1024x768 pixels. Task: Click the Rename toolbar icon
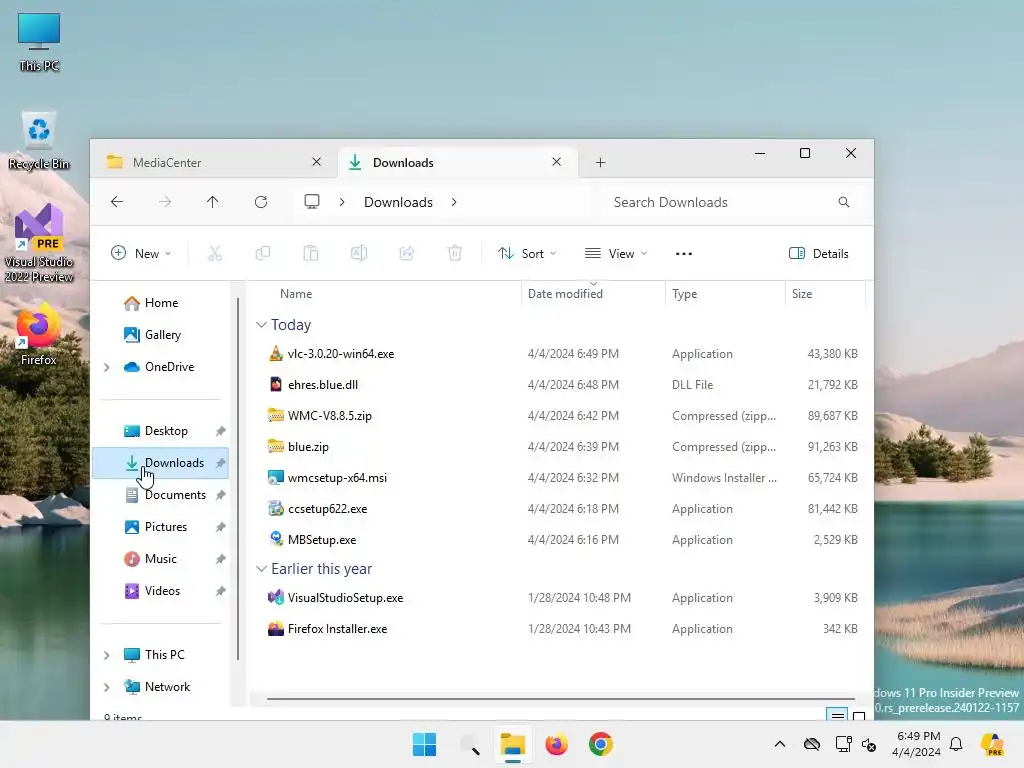tap(359, 253)
